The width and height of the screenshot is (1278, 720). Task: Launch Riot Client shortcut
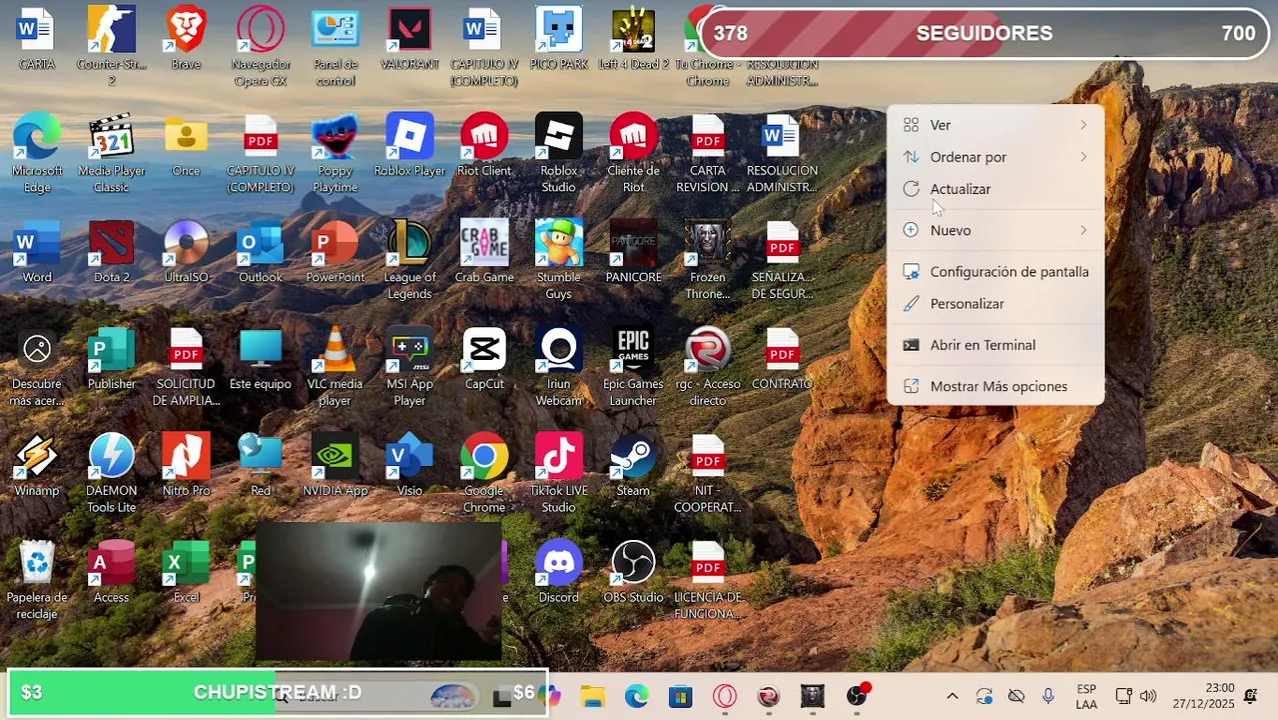pos(484,147)
